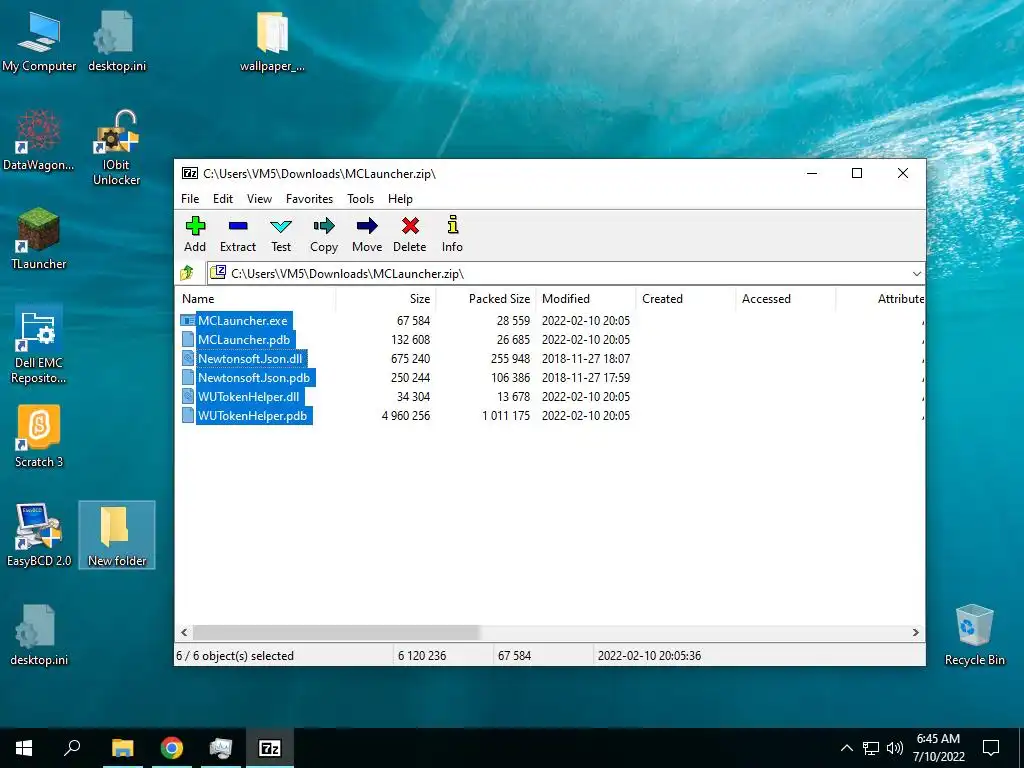The image size is (1024, 768).
Task: Open the Tools menu
Action: (360, 199)
